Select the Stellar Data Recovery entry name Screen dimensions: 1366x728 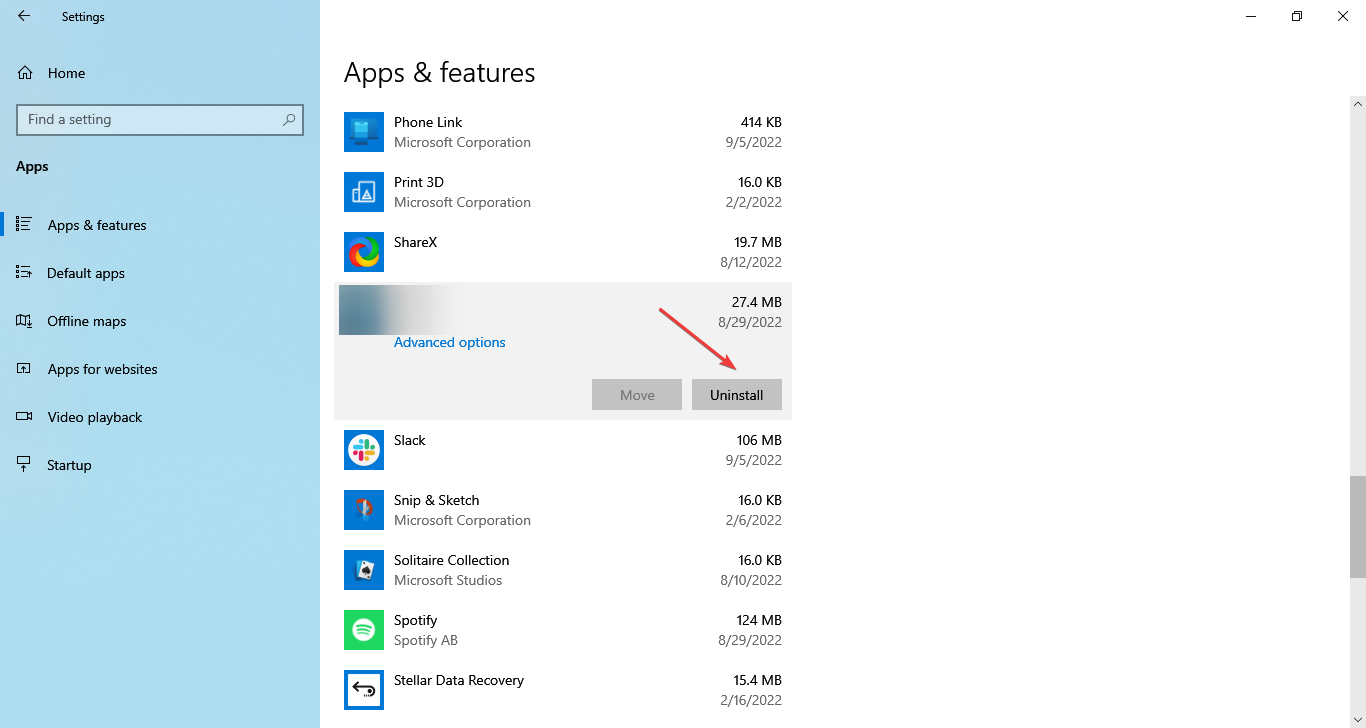tap(459, 680)
